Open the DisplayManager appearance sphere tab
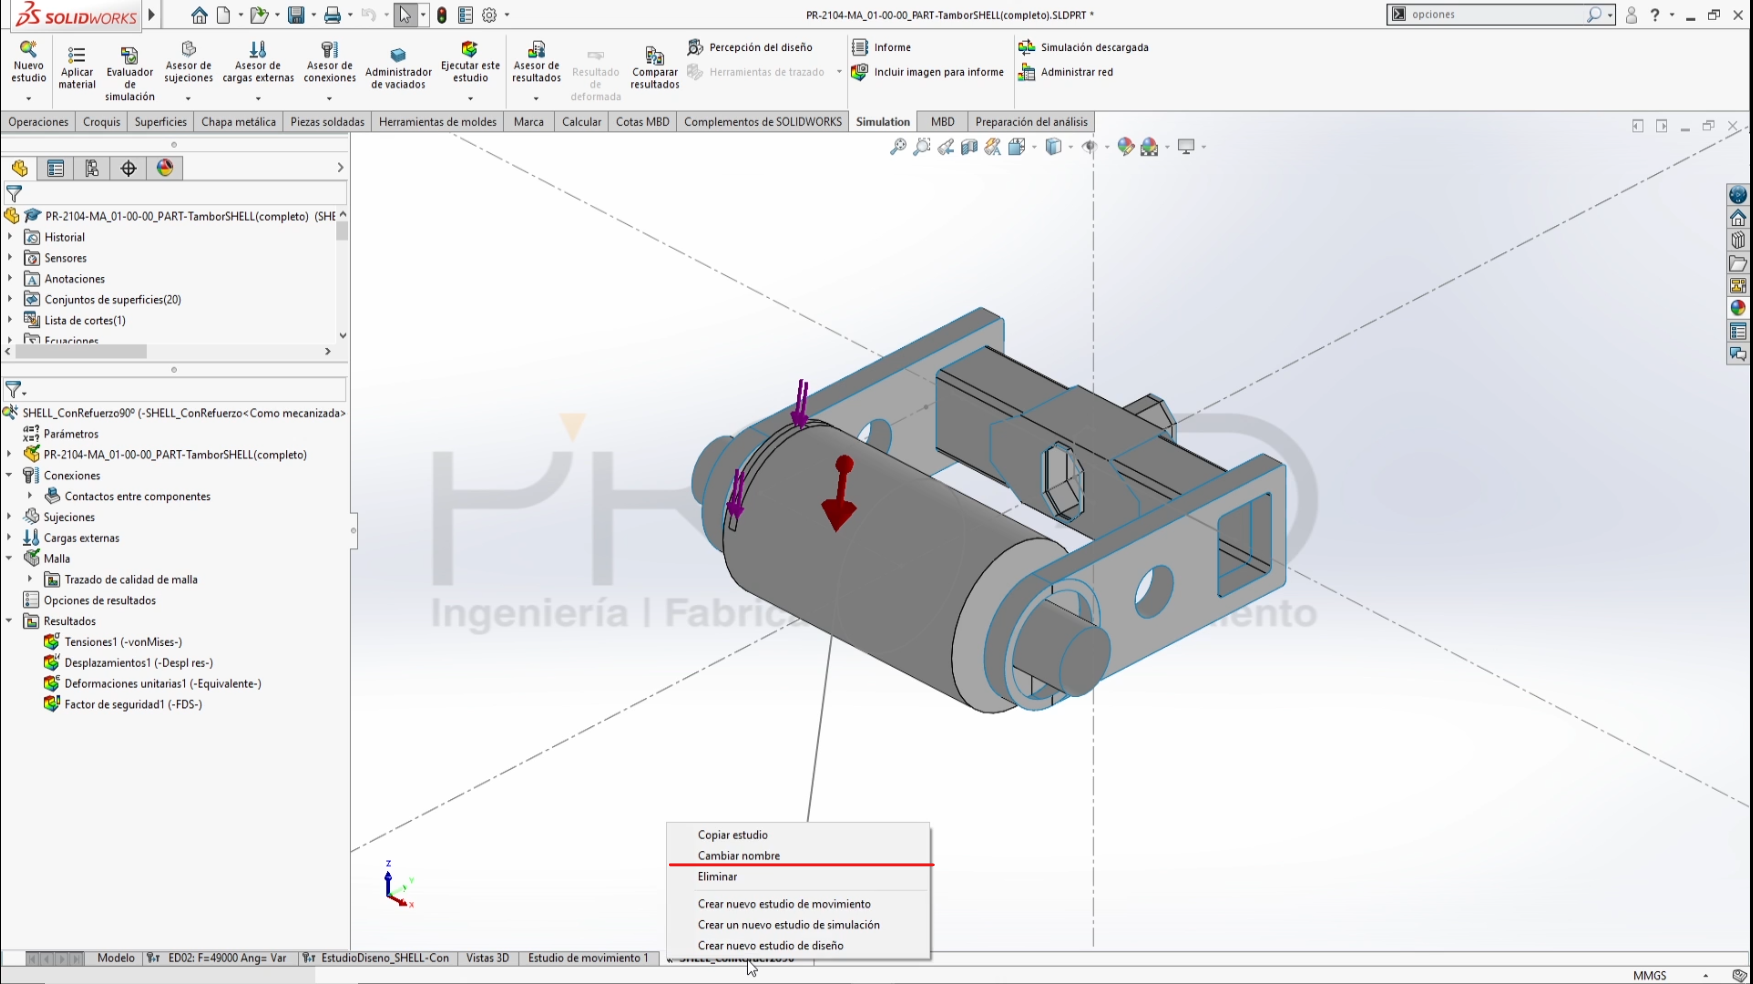 point(165,168)
